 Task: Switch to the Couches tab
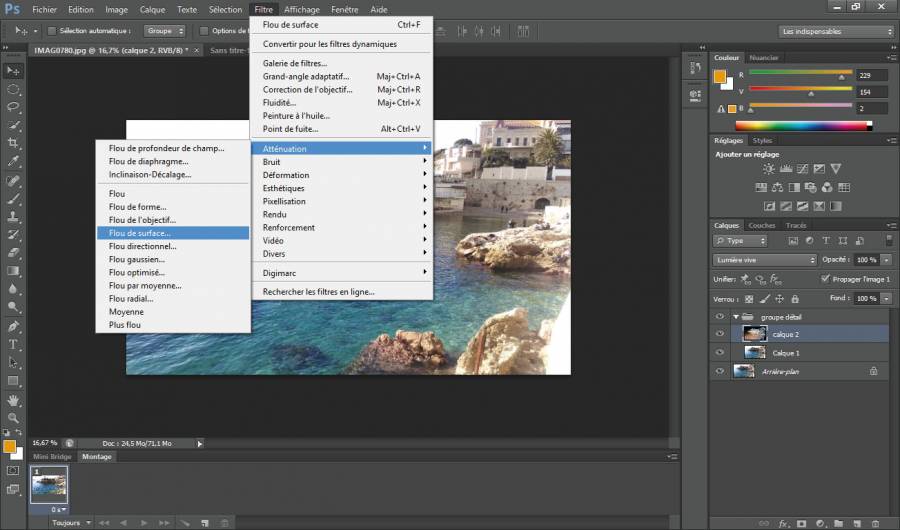coord(762,225)
